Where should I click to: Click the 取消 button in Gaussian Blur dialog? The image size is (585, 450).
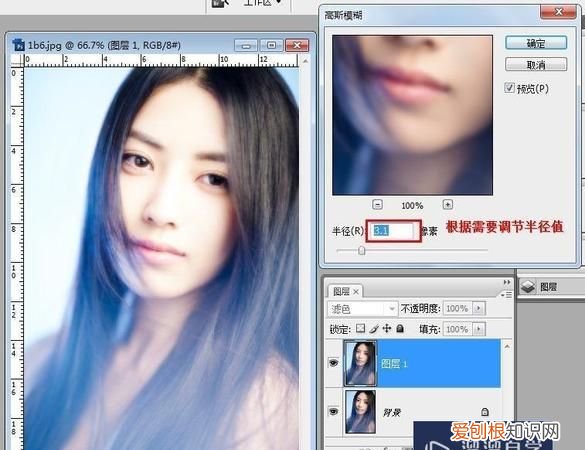pos(536,65)
